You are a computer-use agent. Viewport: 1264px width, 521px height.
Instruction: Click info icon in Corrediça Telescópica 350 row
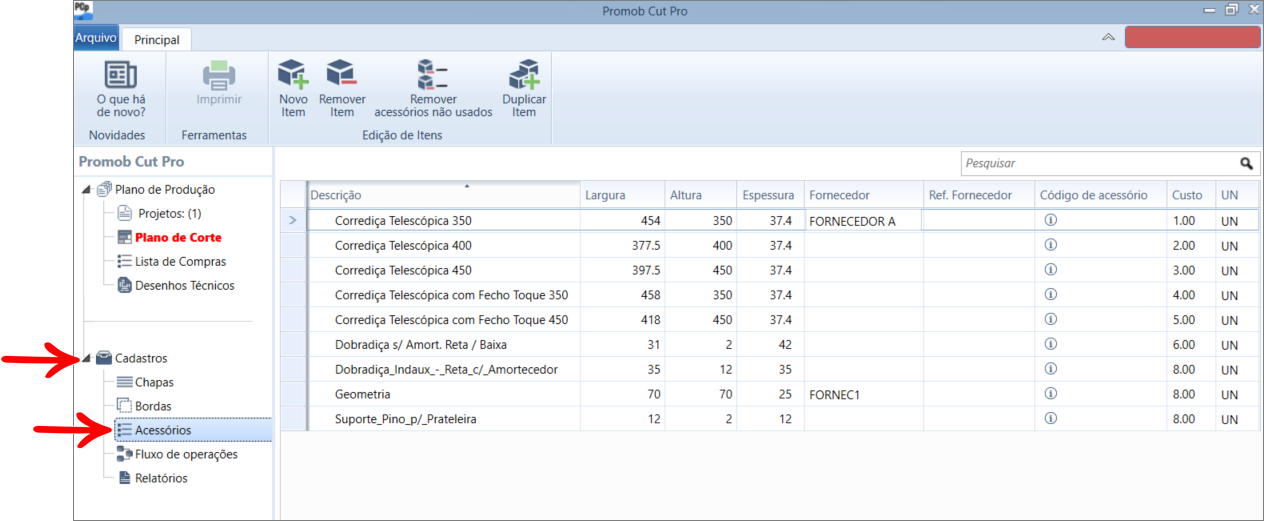(x=1050, y=220)
